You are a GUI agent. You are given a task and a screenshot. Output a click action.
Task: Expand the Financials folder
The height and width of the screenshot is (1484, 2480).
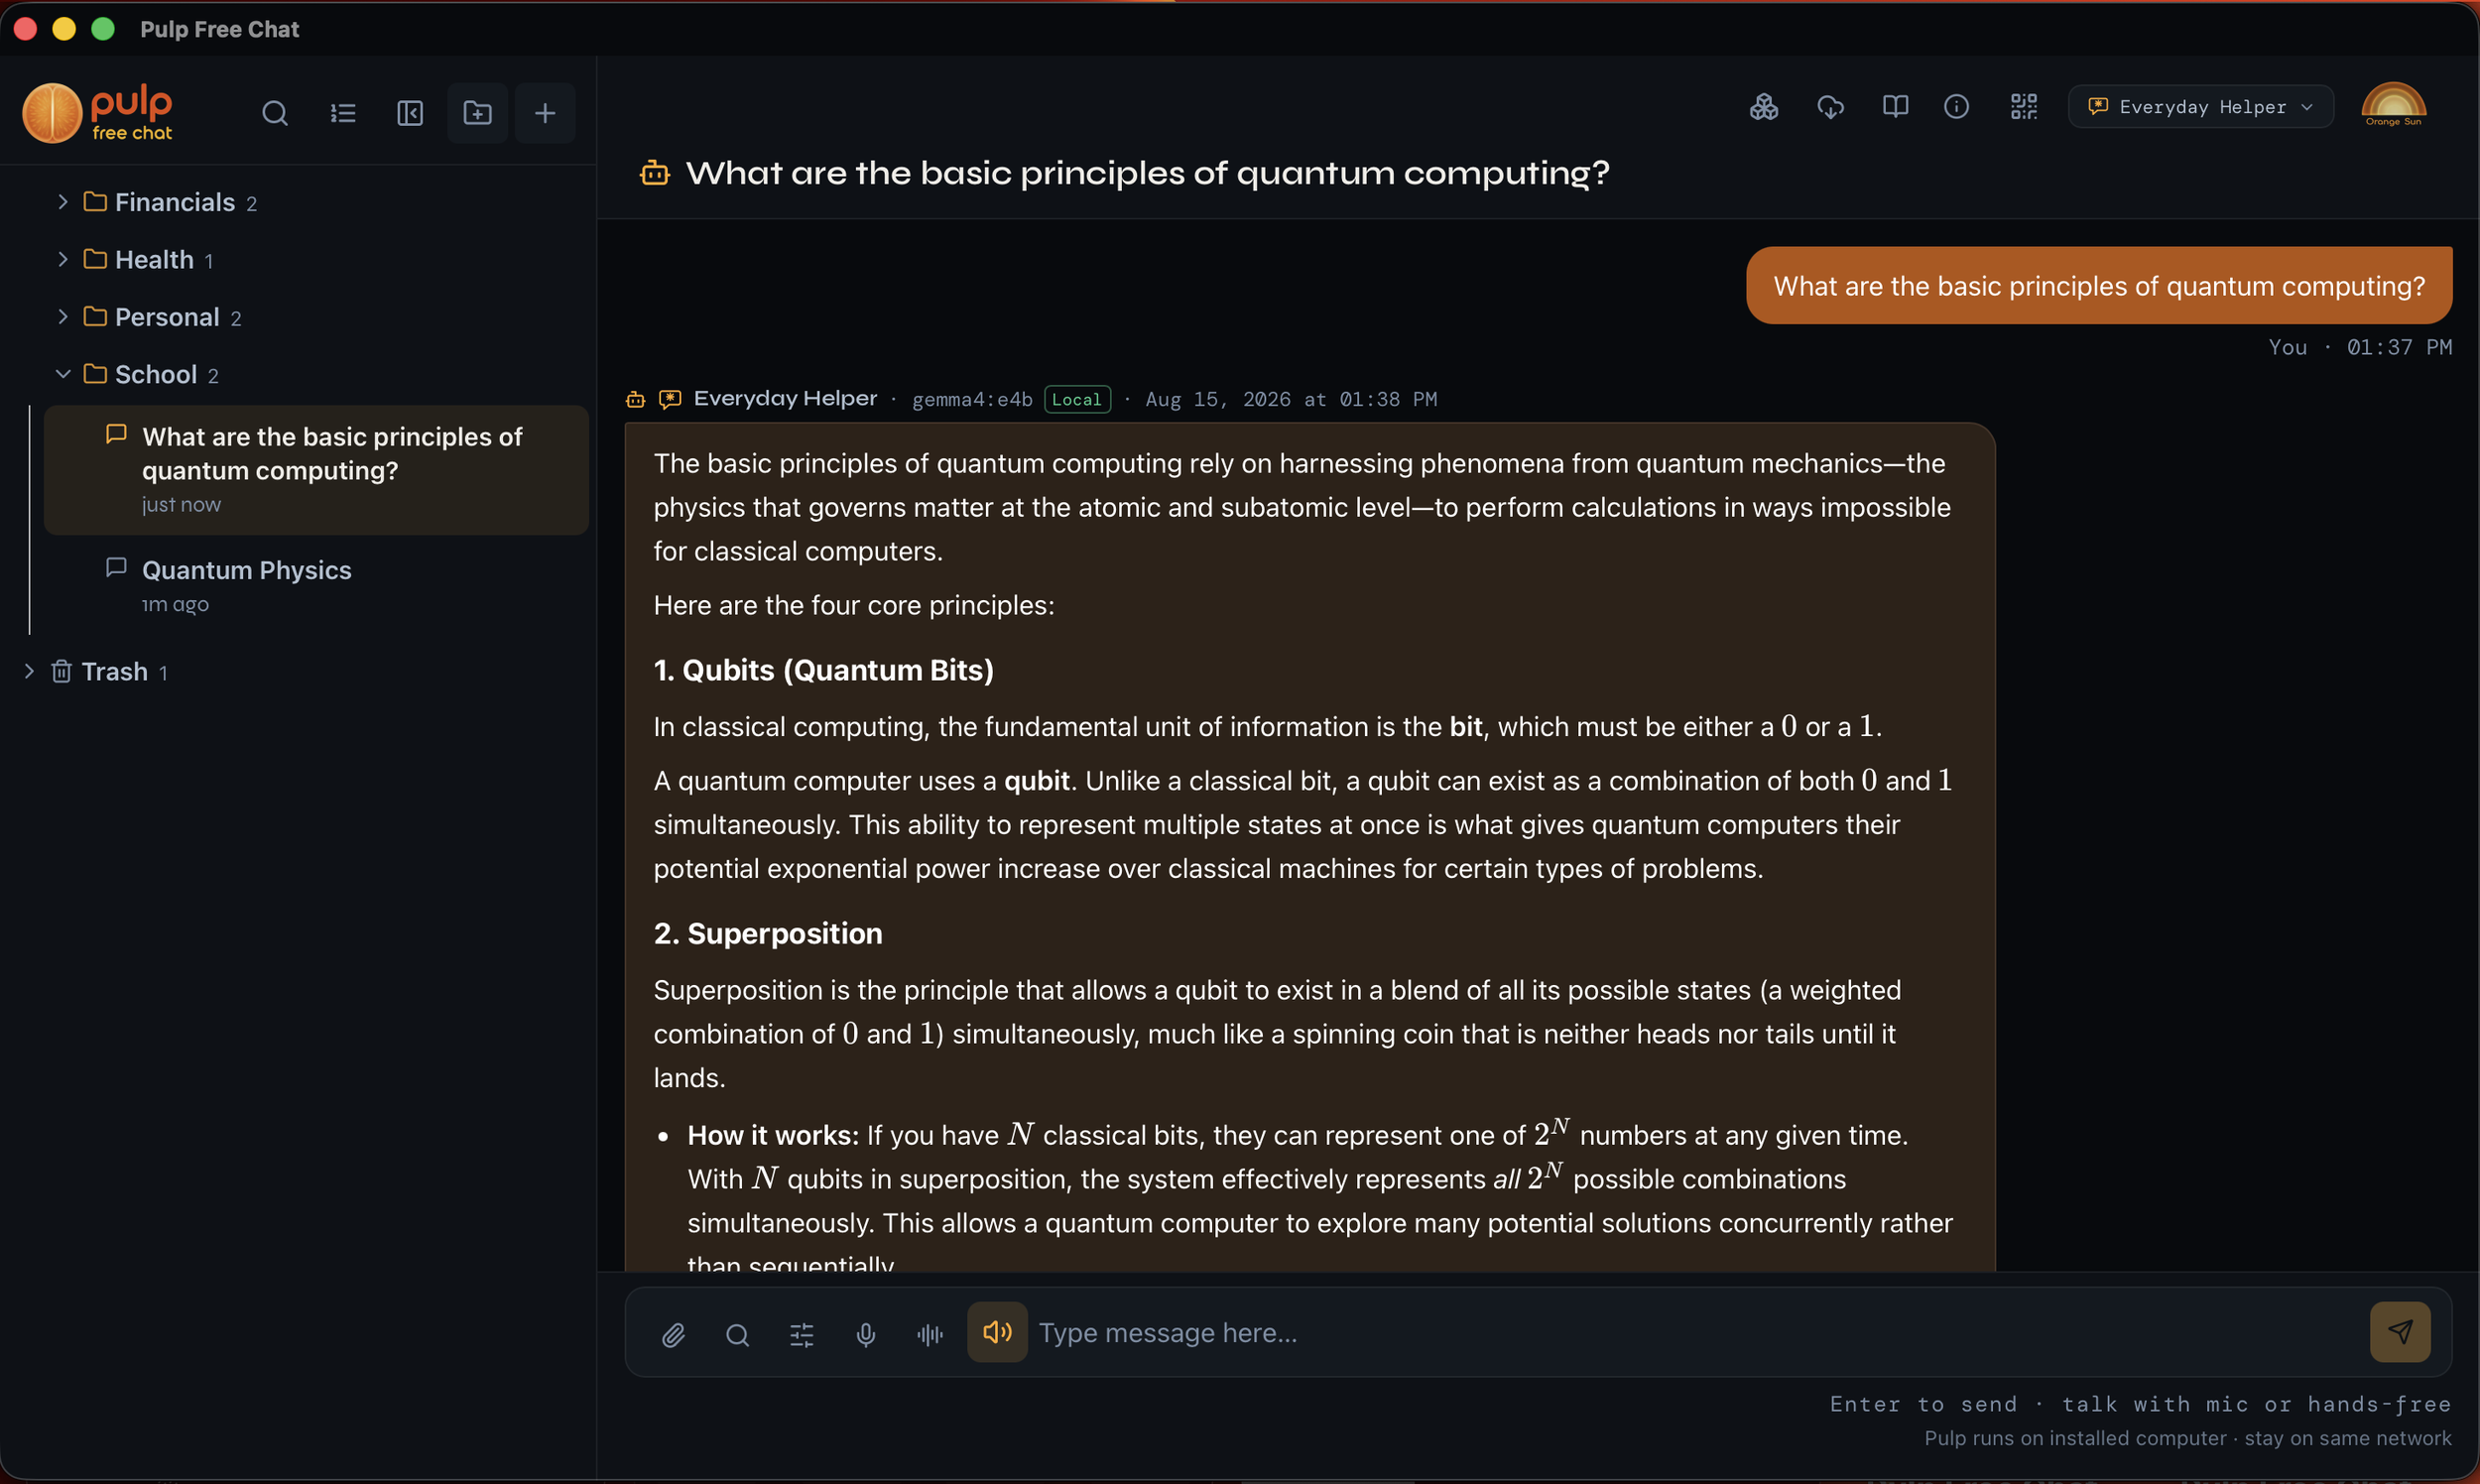click(x=63, y=202)
